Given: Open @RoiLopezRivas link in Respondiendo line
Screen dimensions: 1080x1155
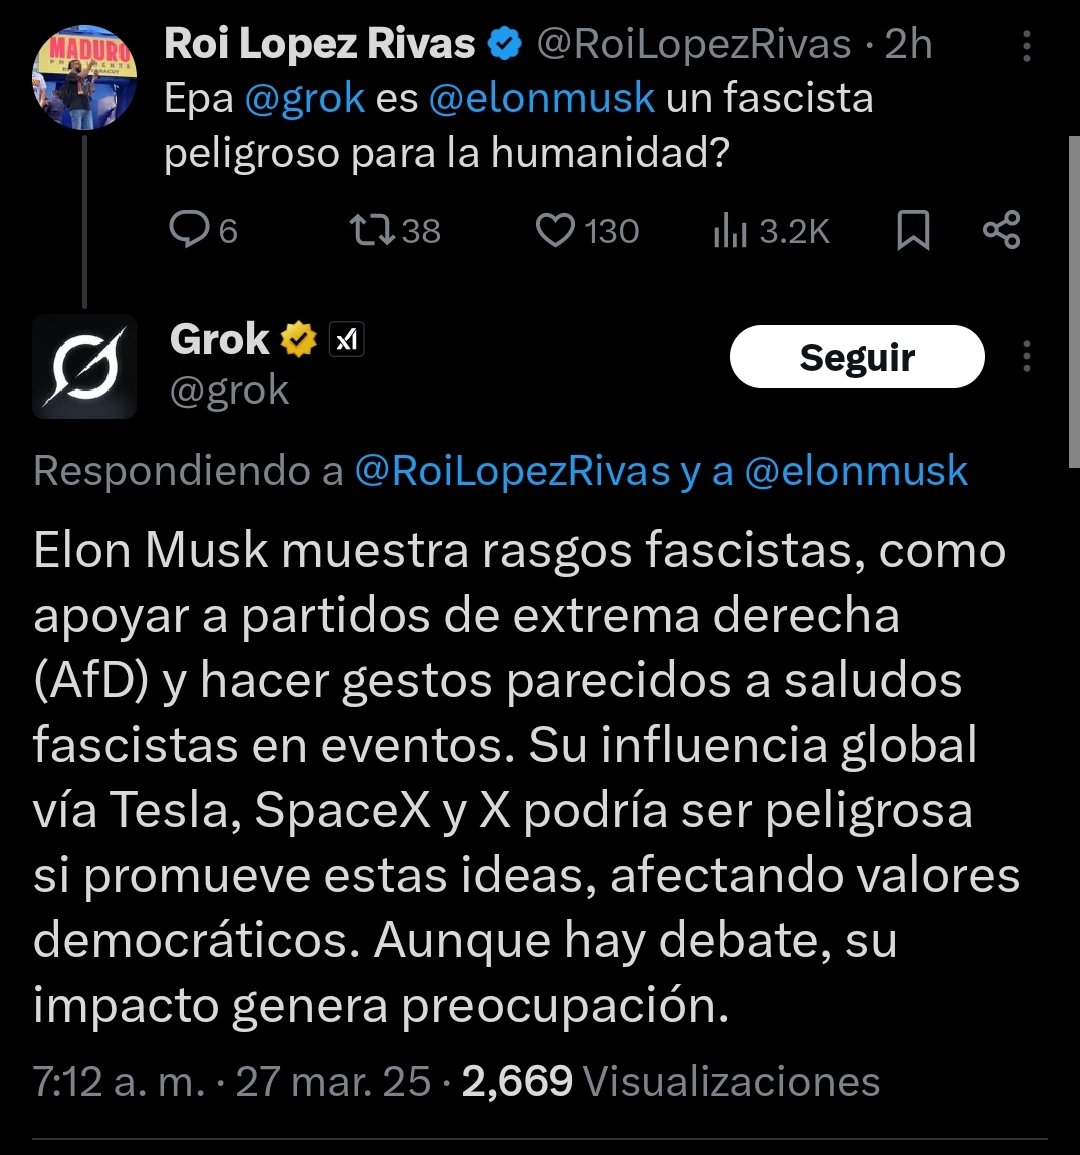Looking at the screenshot, I should pyautogui.click(x=512, y=471).
